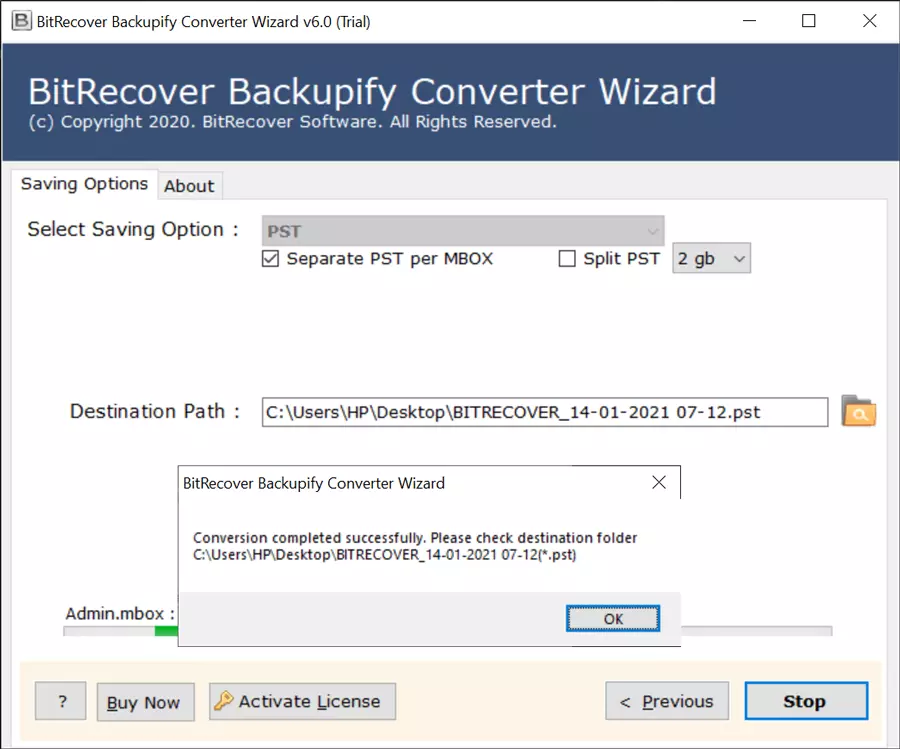Click the dialog title BitRecover Backupify Converter Wizard
900x749 pixels.
[313, 483]
